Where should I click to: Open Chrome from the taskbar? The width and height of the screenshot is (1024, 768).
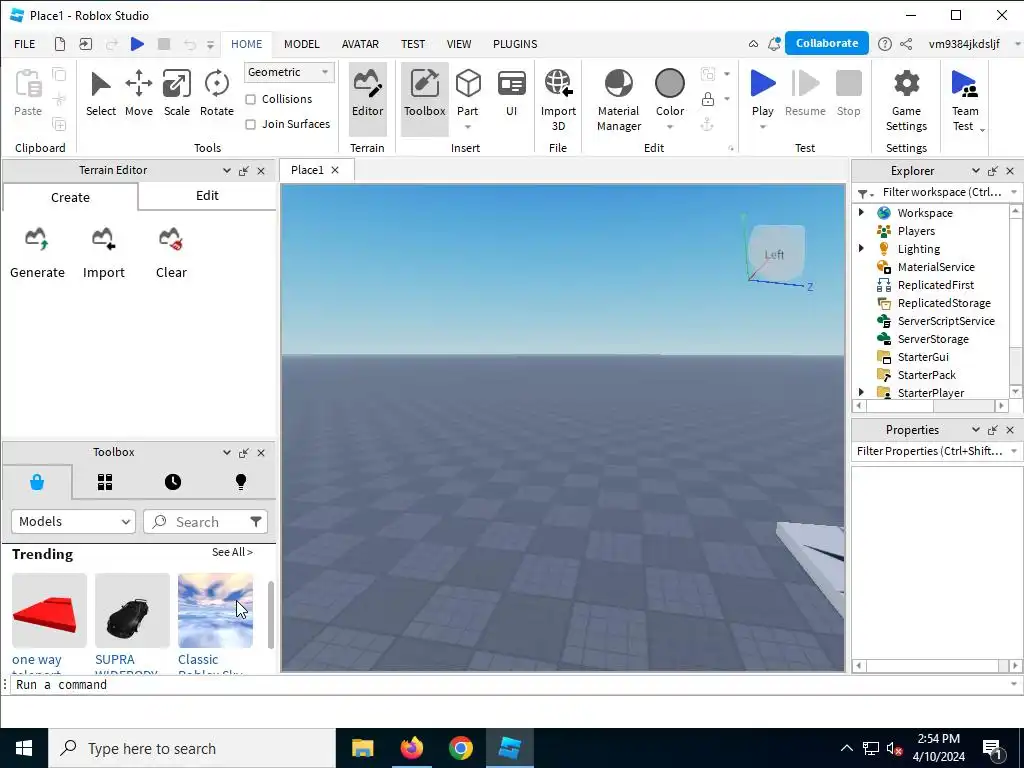(460, 748)
